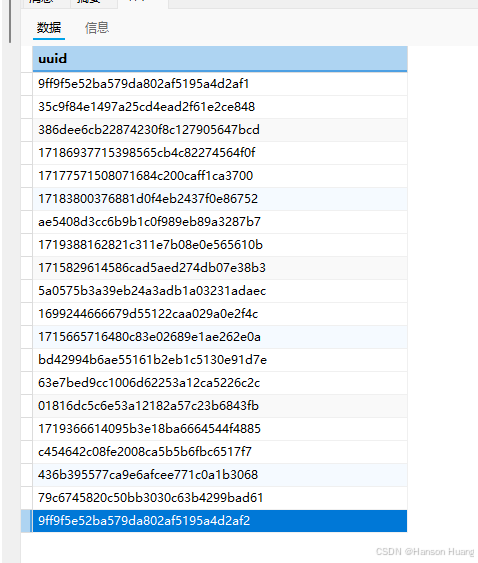478x563 pixels.
Task: Select cell 5a0575b3a39eb24a3adb1a03231adaec
Action: tap(220, 290)
